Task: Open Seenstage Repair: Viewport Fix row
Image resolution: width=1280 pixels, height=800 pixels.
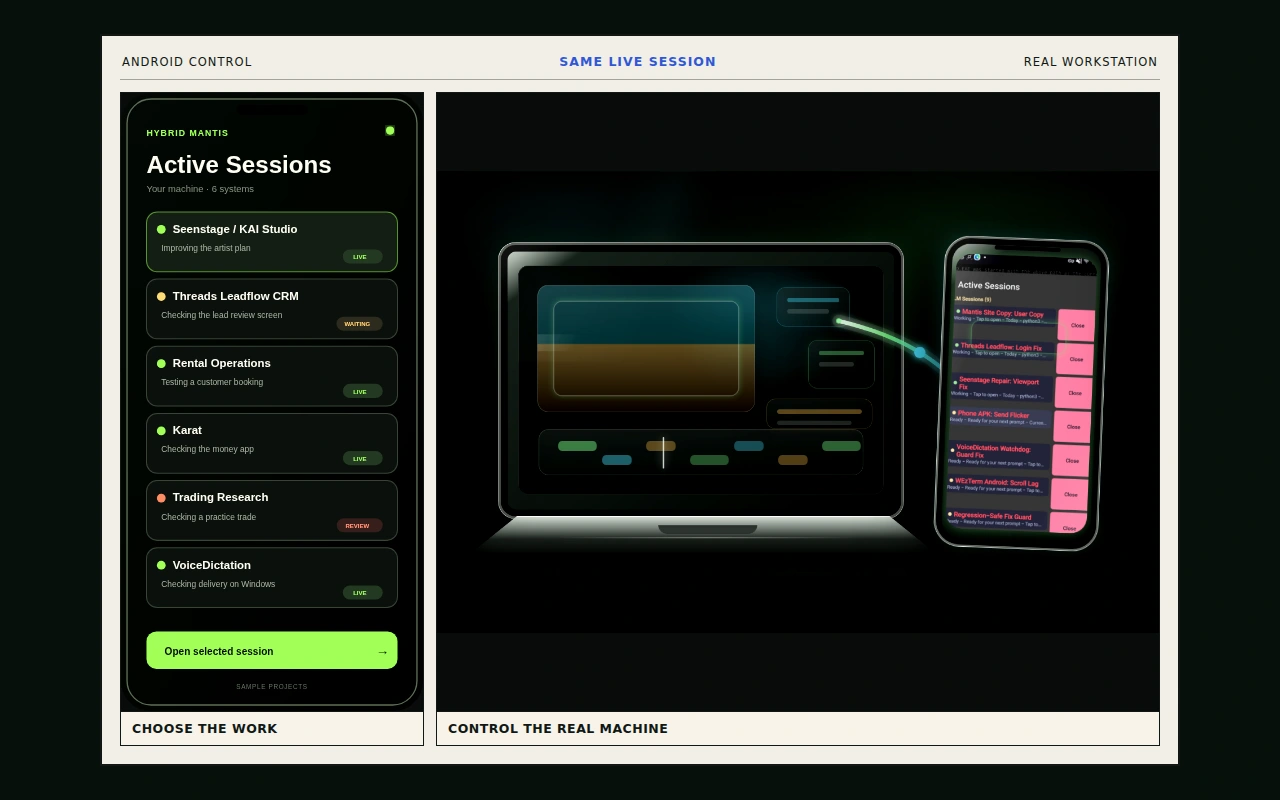Action: tap(1001, 387)
